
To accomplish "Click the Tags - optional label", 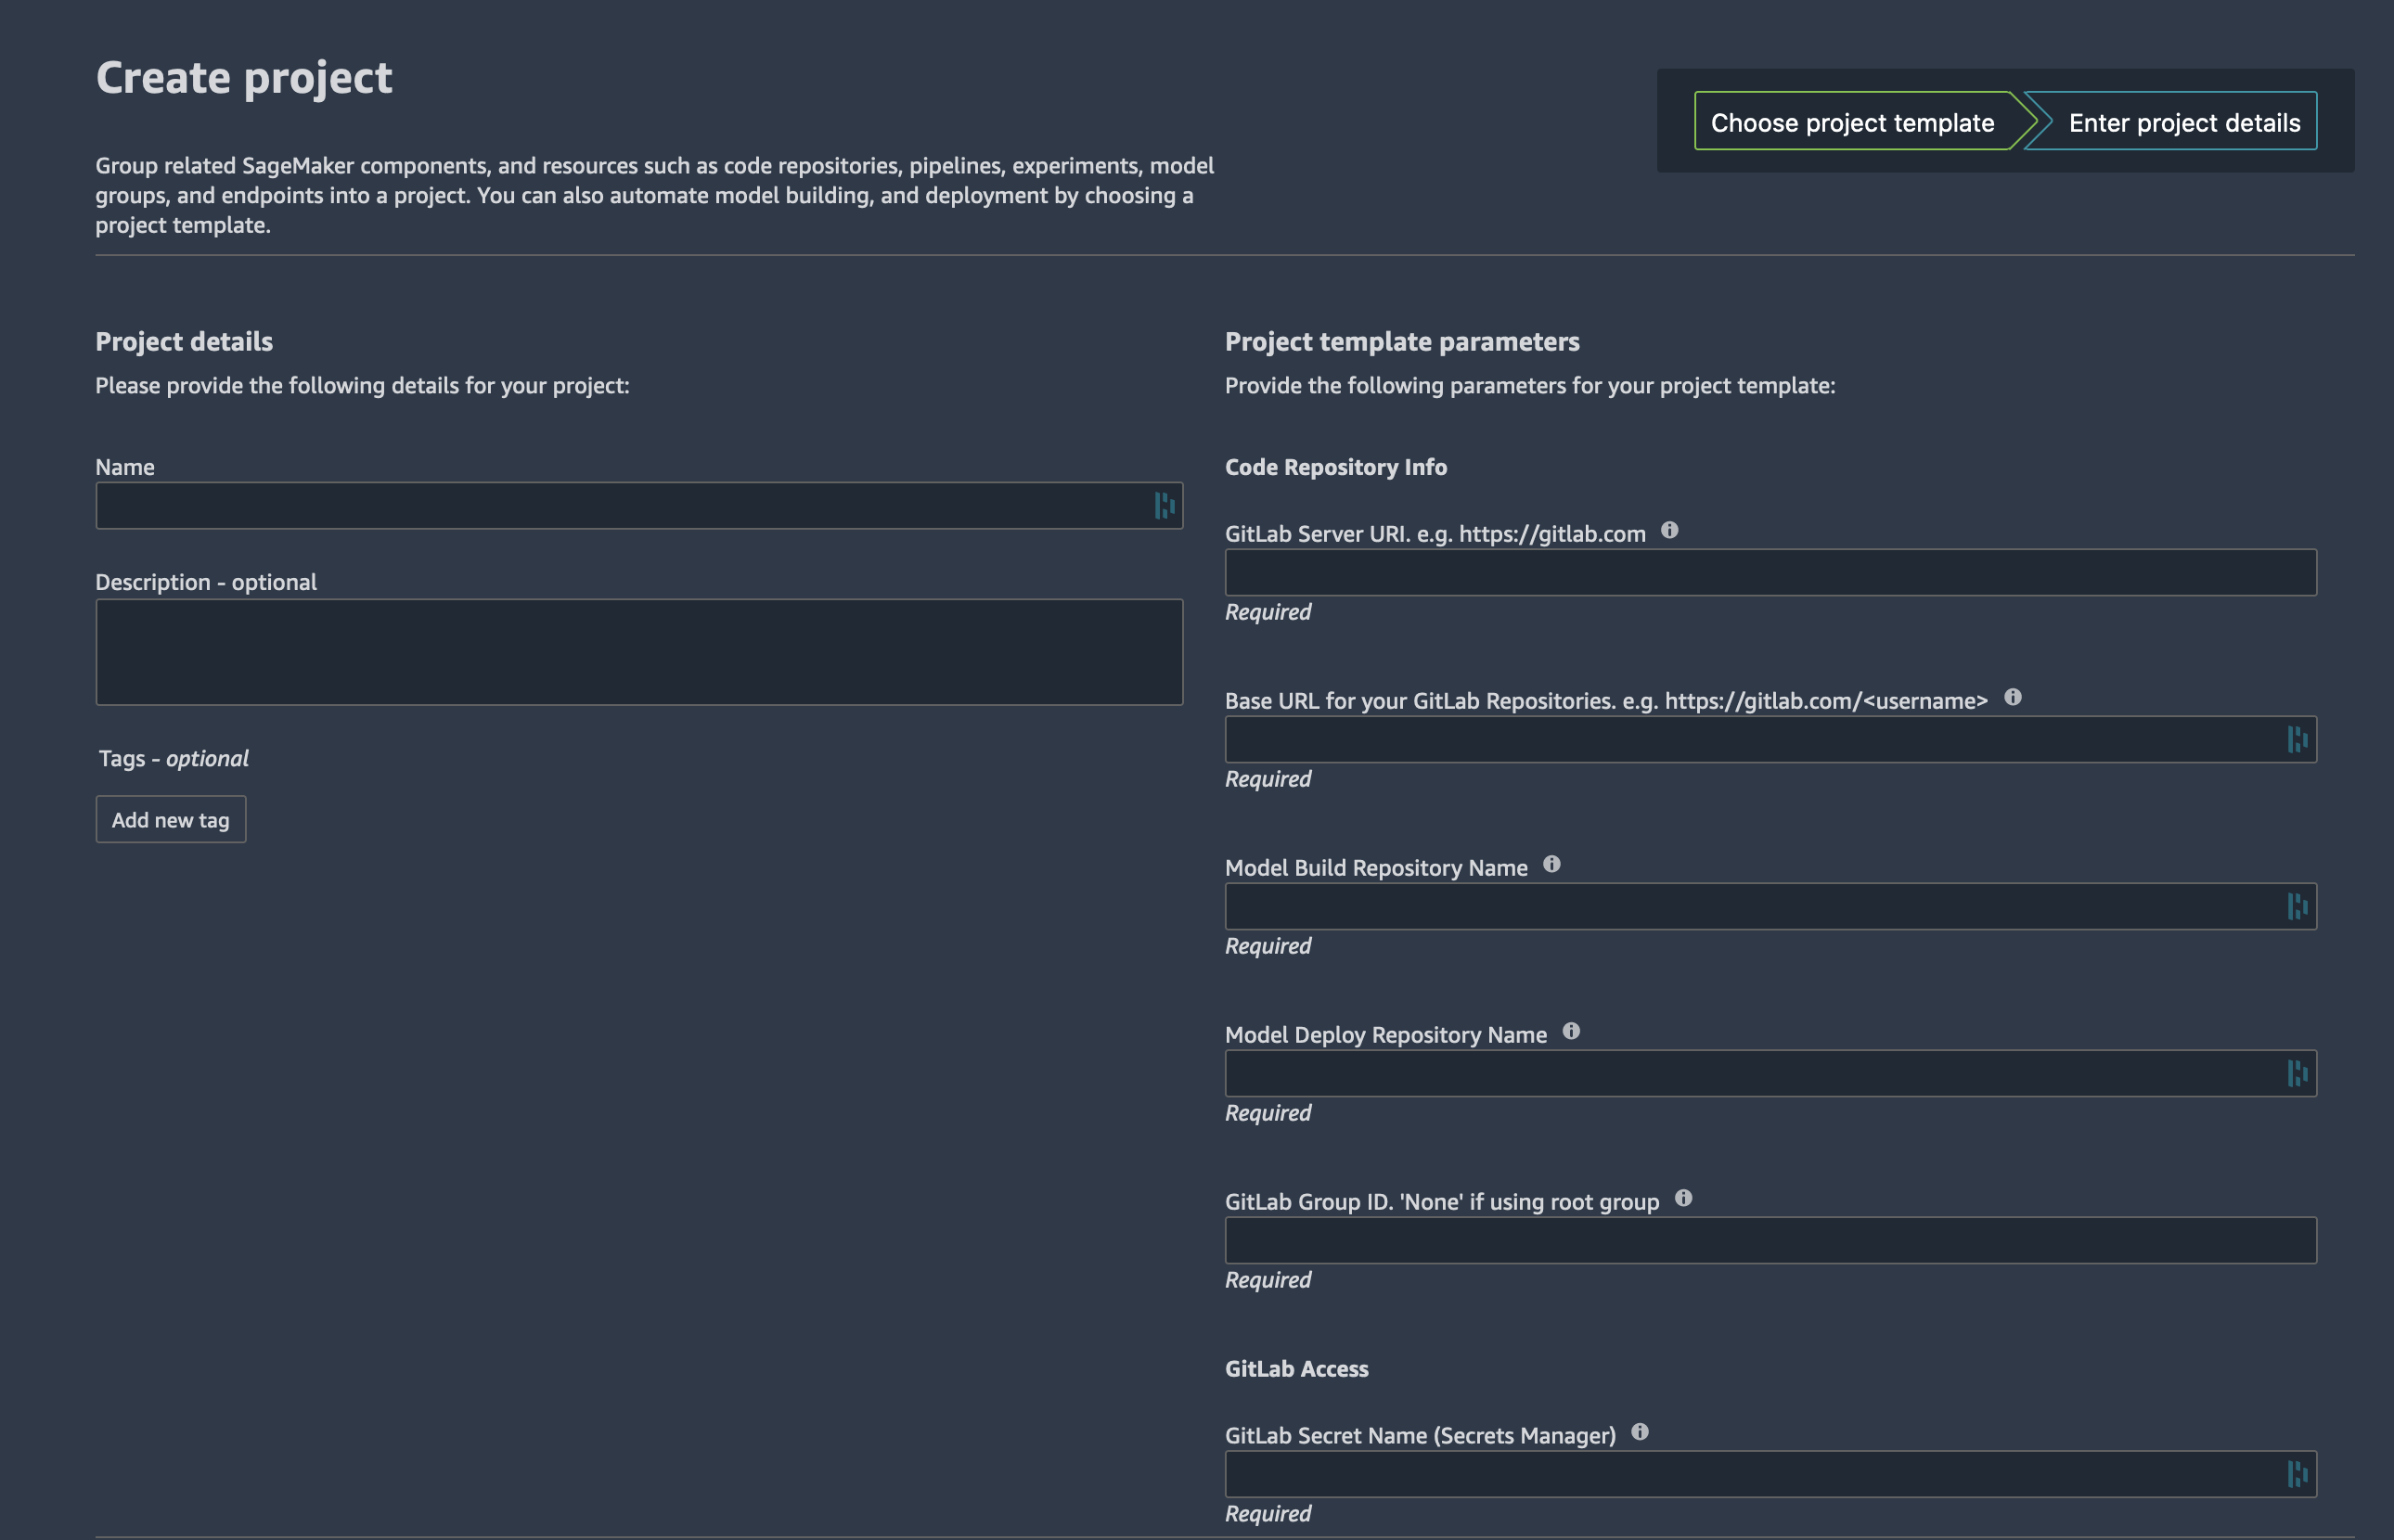I will [174, 759].
